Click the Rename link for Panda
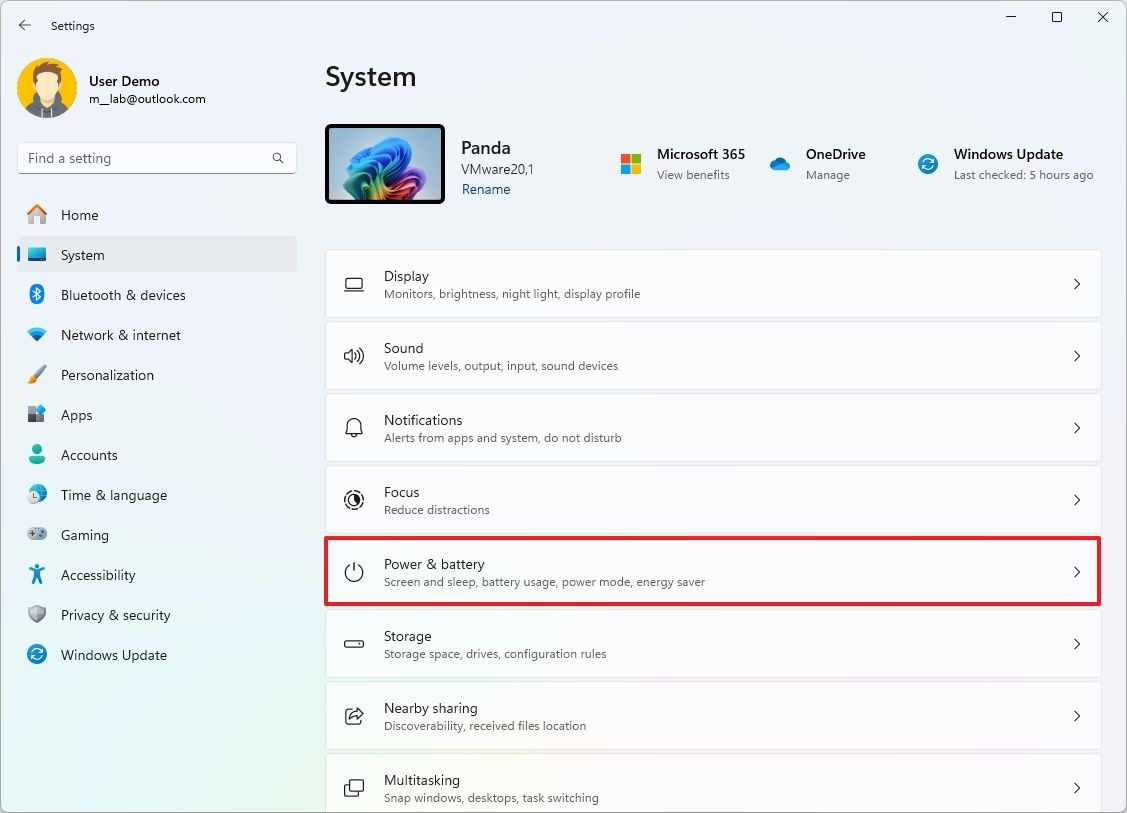Screen dimensions: 1127x813 pyautogui.click(x=486, y=189)
